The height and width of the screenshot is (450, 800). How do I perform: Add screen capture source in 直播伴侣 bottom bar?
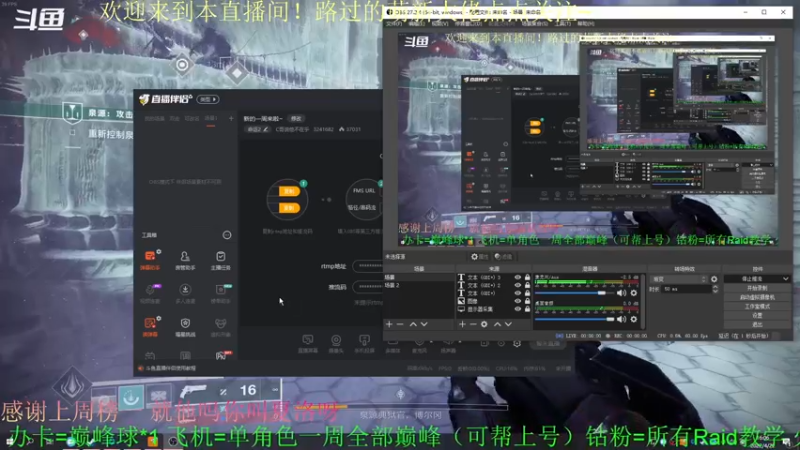click(x=308, y=343)
